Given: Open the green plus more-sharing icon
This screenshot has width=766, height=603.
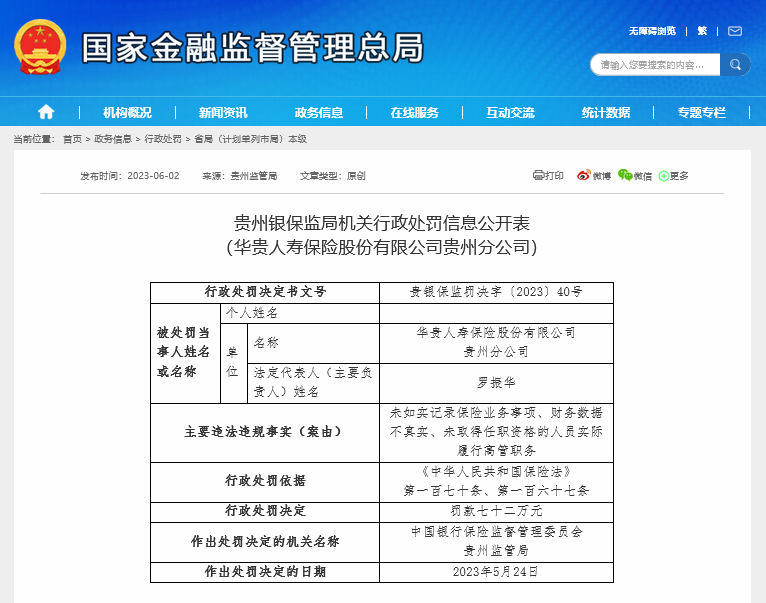Looking at the screenshot, I should pyautogui.click(x=663, y=176).
